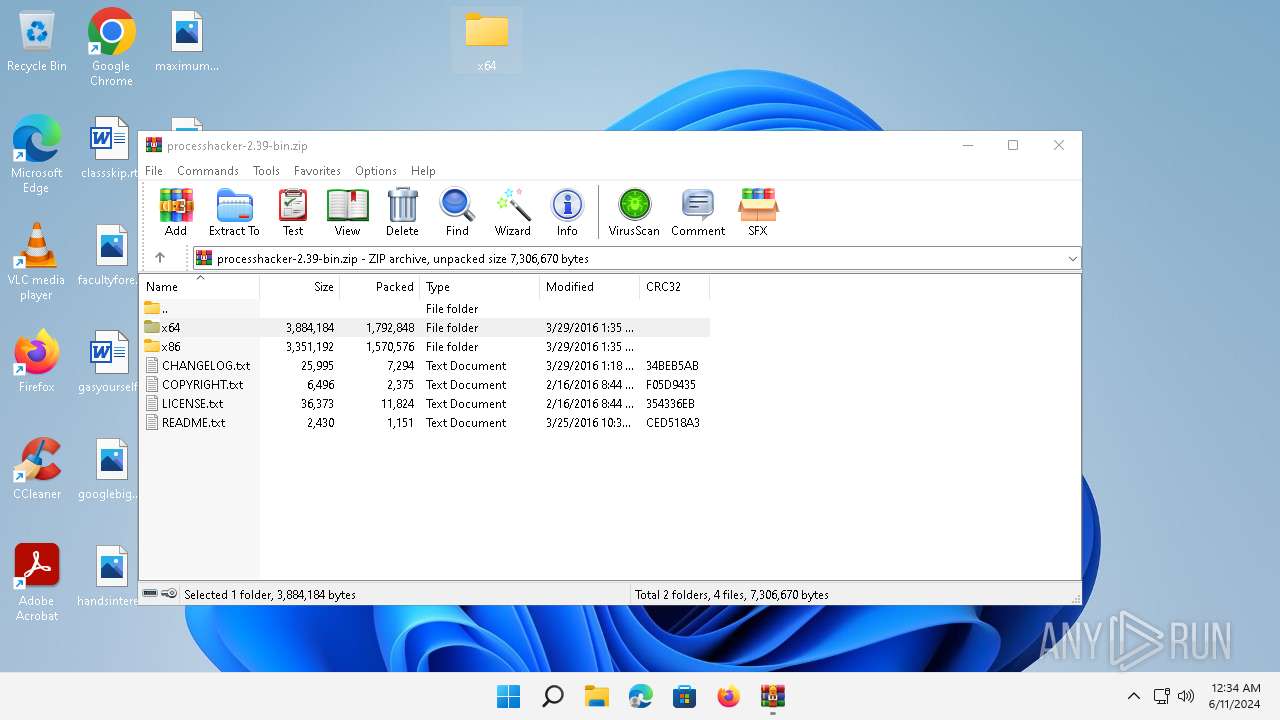The width and height of the screenshot is (1280, 720).
Task: Open the Commands menu
Action: click(208, 171)
